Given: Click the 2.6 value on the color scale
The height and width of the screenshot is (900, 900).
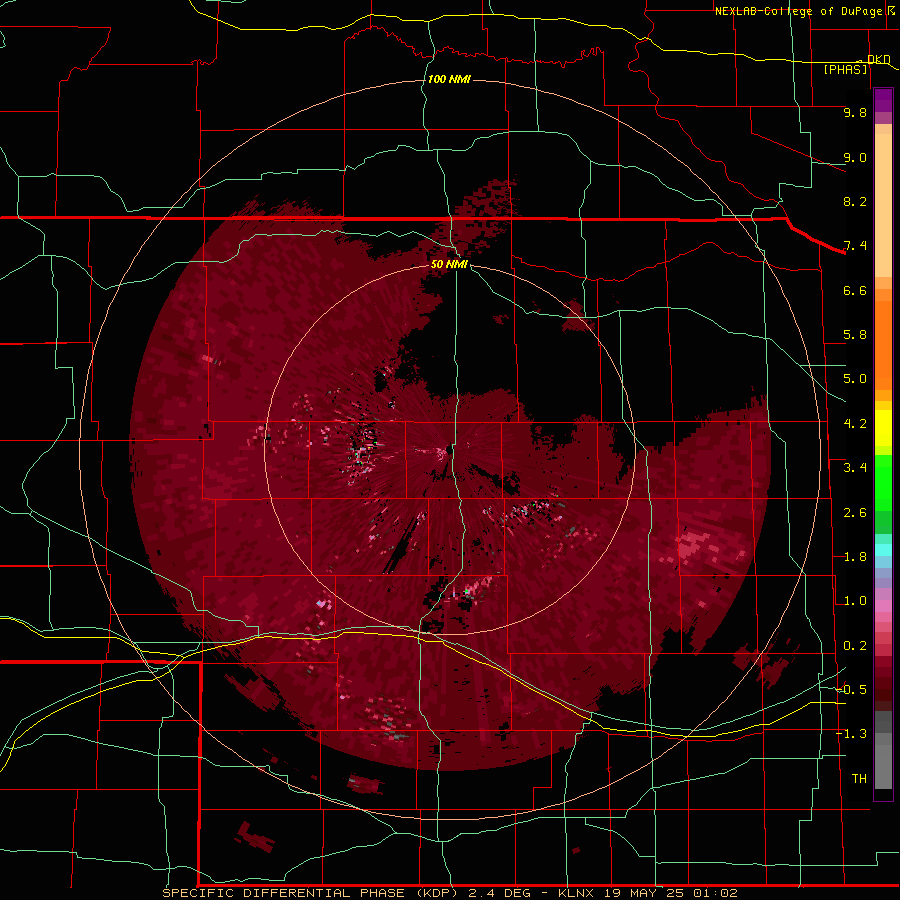Looking at the screenshot, I should tap(855, 513).
